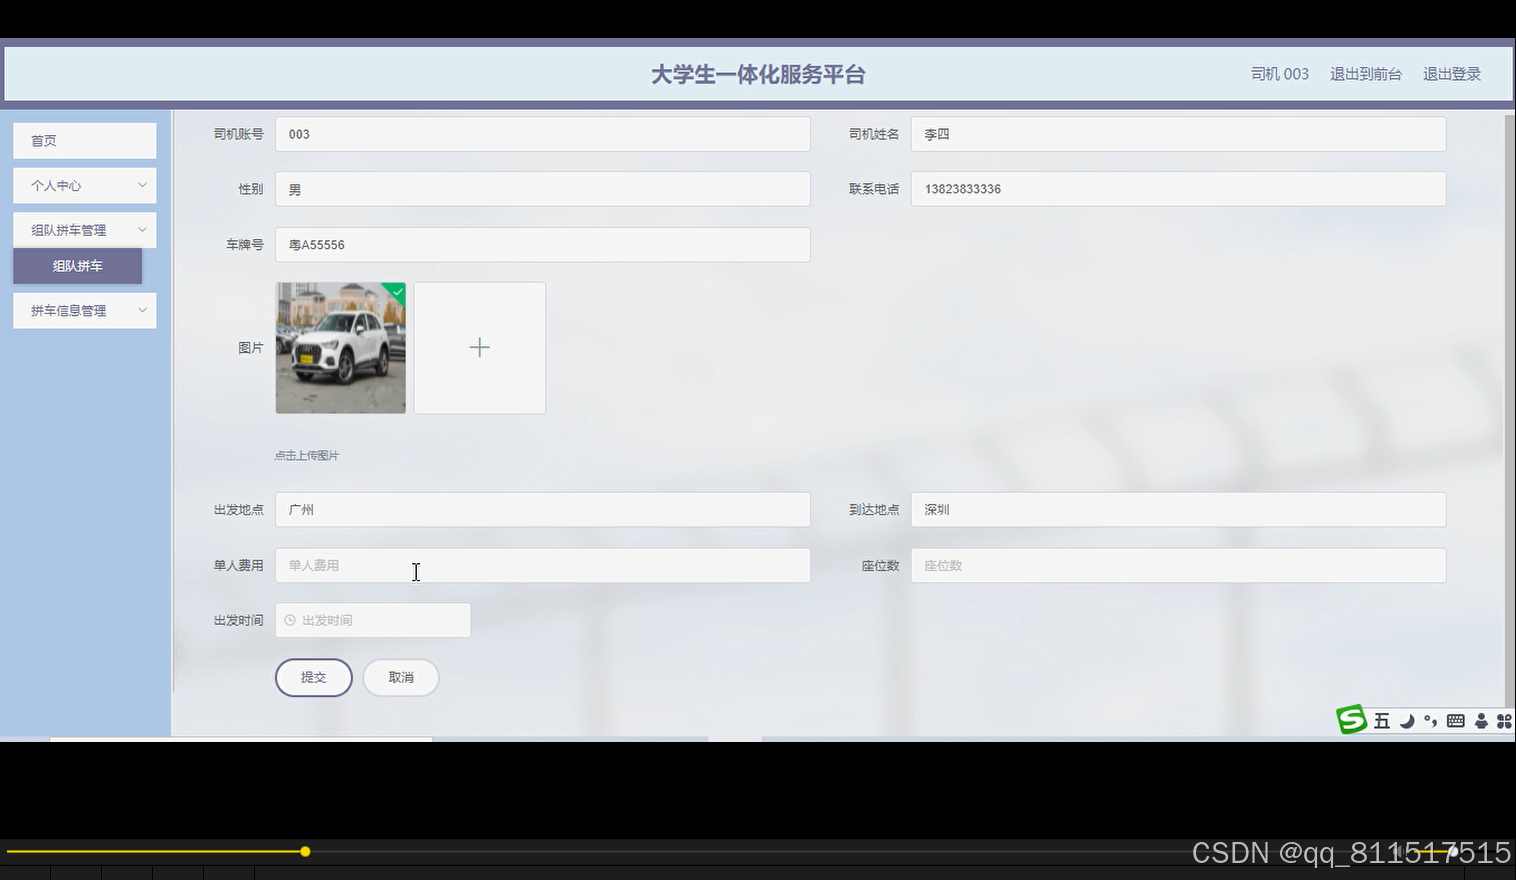Toggle the moon half-width icon in IME bar
Image resolution: width=1516 pixels, height=880 pixels.
[1407, 721]
